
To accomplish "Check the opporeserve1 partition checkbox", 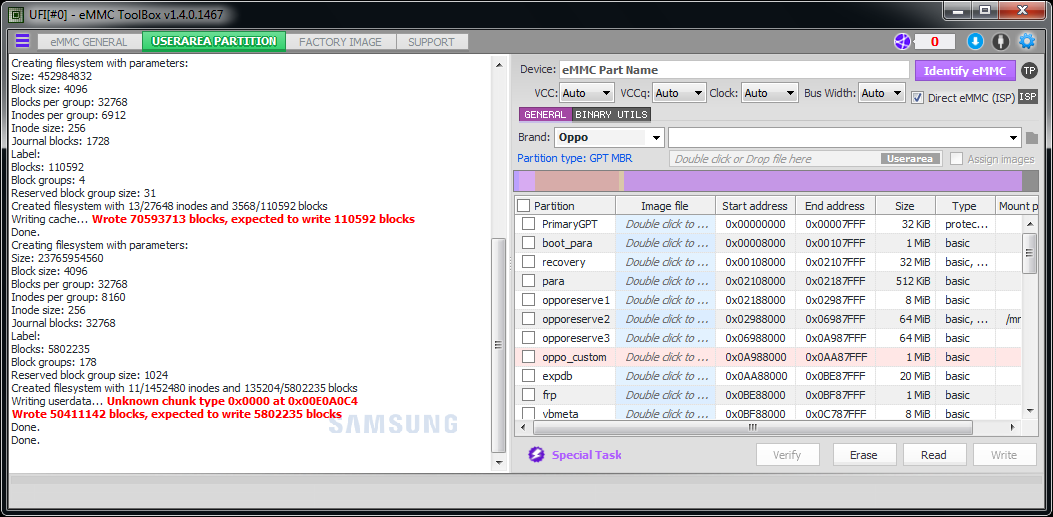I will [529, 300].
